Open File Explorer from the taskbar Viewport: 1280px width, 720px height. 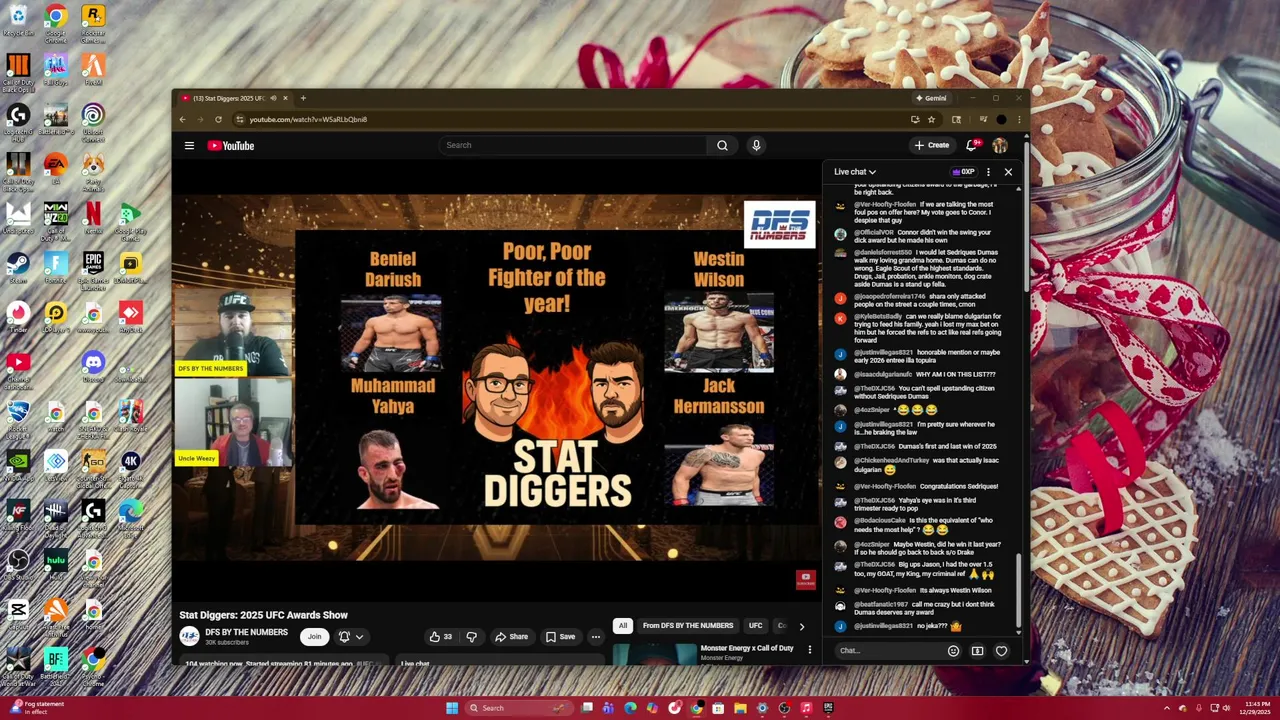pos(740,708)
